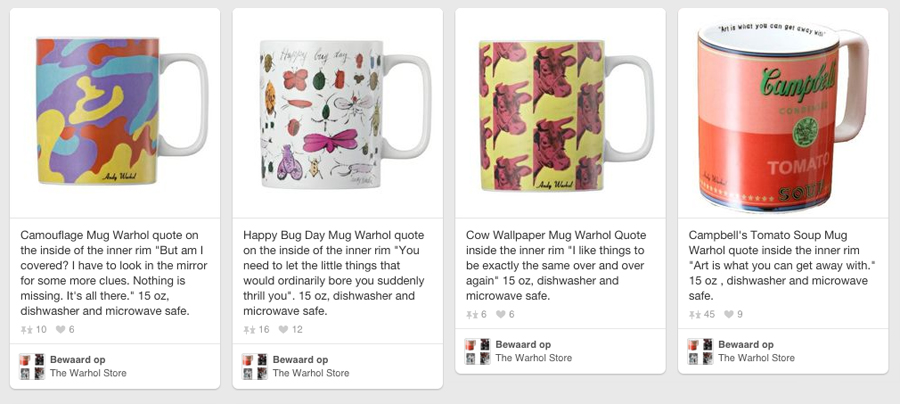Open The Warhol Store link under Cow Wallpaper Mug
The image size is (900, 404).
[x=534, y=358]
